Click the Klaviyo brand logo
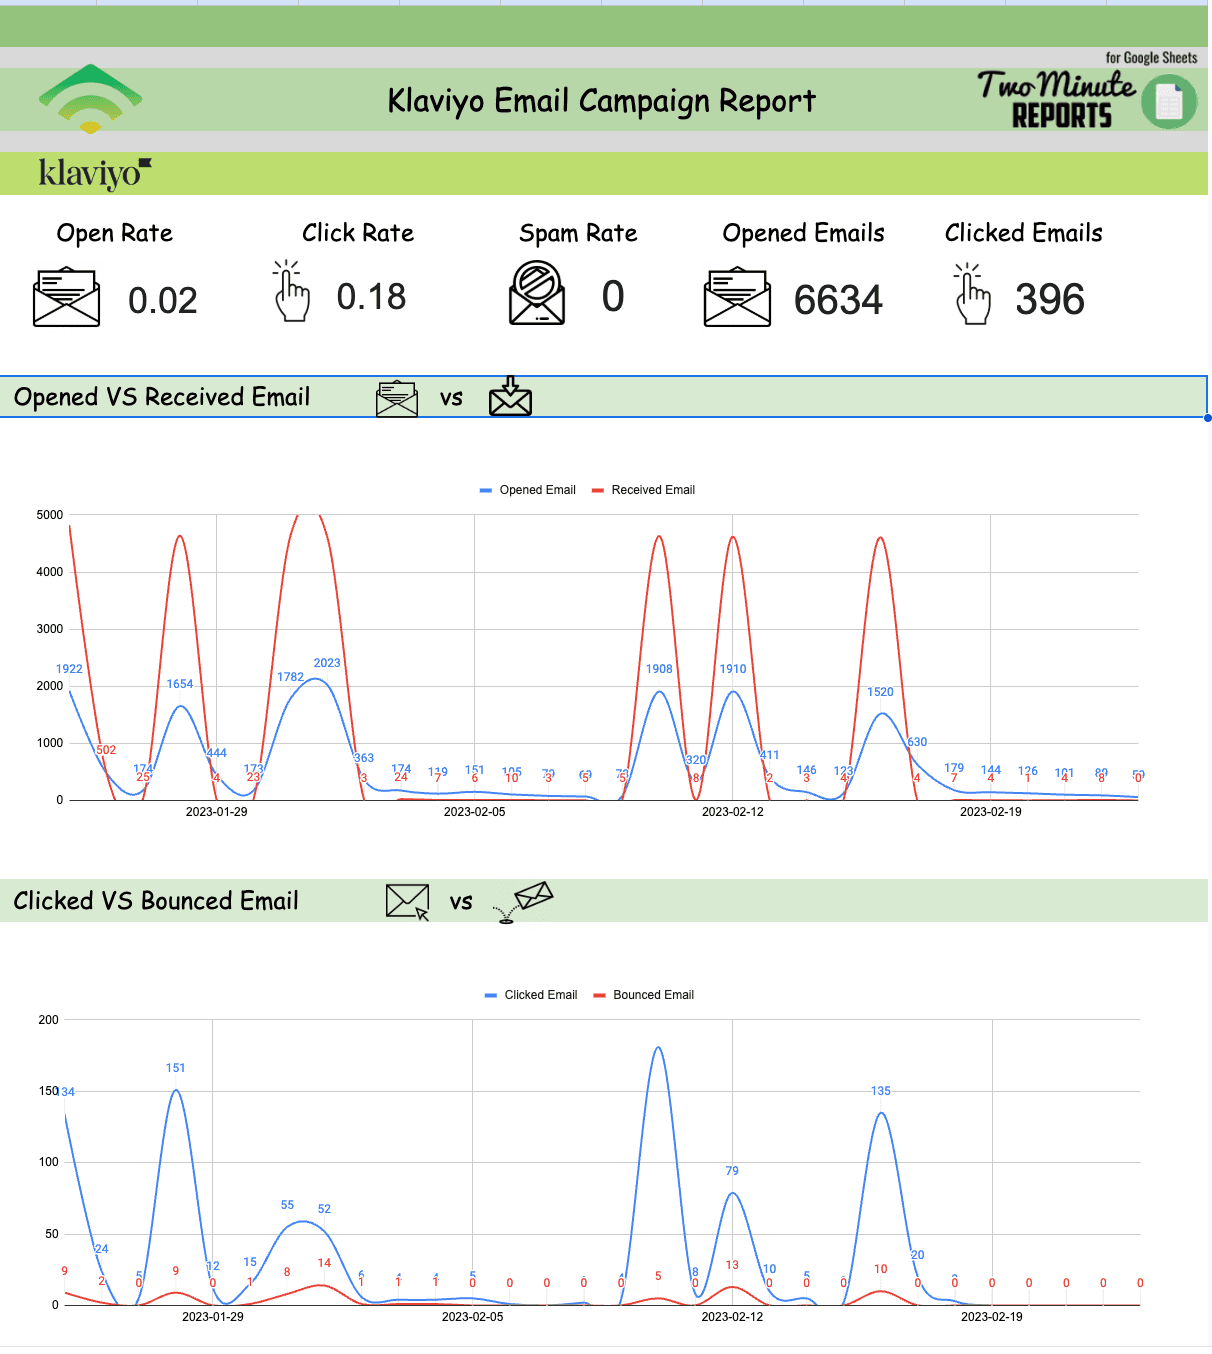 click(94, 173)
